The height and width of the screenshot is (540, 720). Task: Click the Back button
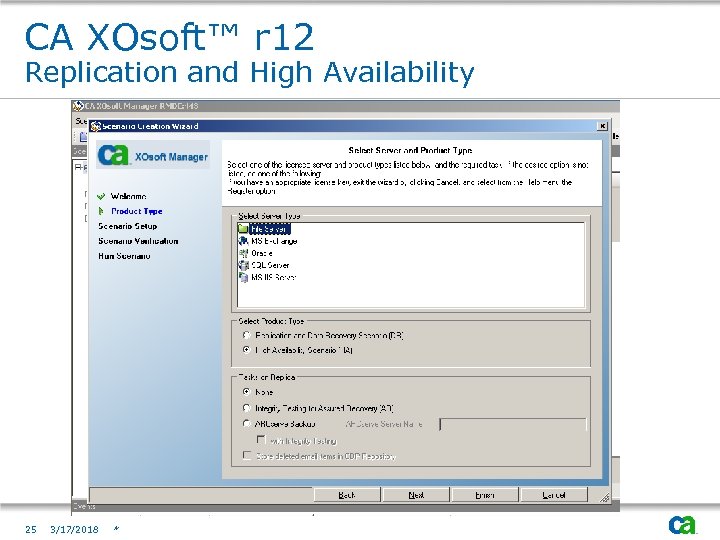(x=347, y=495)
